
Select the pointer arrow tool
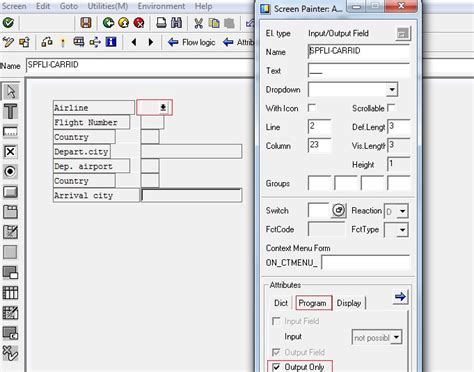point(10,91)
